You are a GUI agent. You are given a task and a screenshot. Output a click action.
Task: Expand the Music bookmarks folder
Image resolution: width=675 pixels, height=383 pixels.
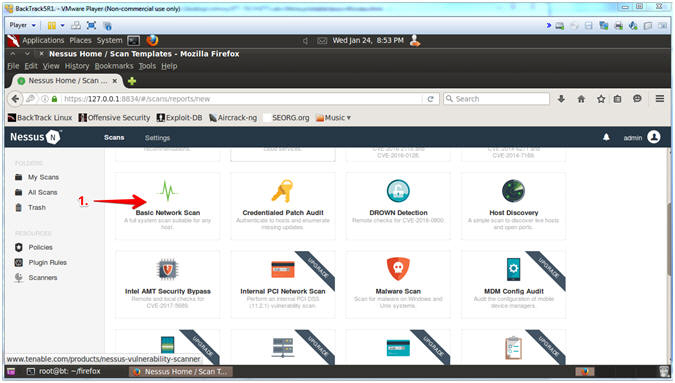pos(334,117)
